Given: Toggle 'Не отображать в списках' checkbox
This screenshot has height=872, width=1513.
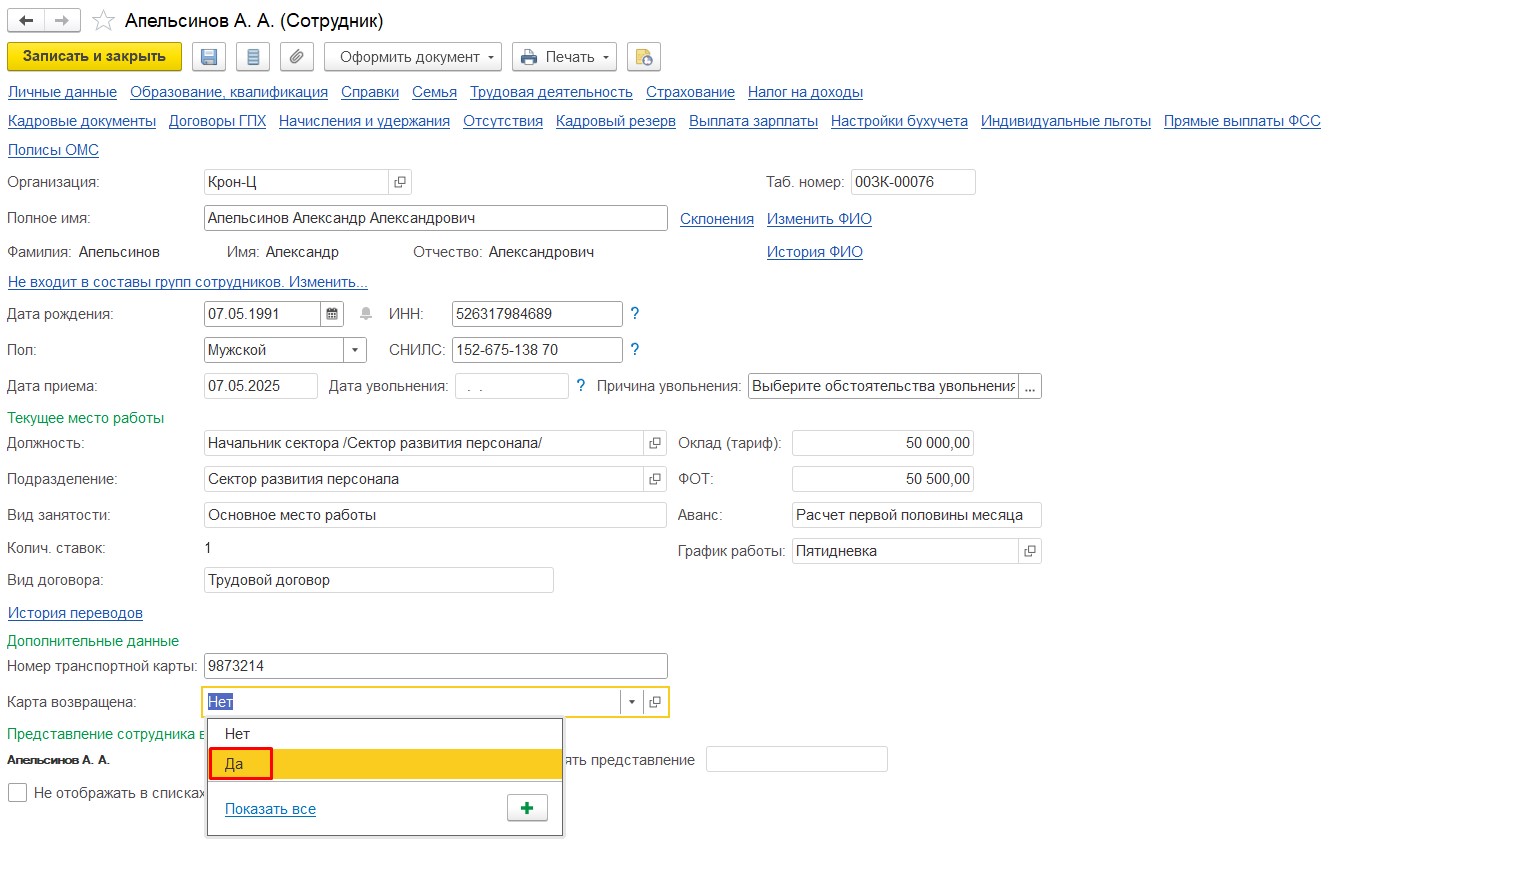Looking at the screenshot, I should point(17,793).
